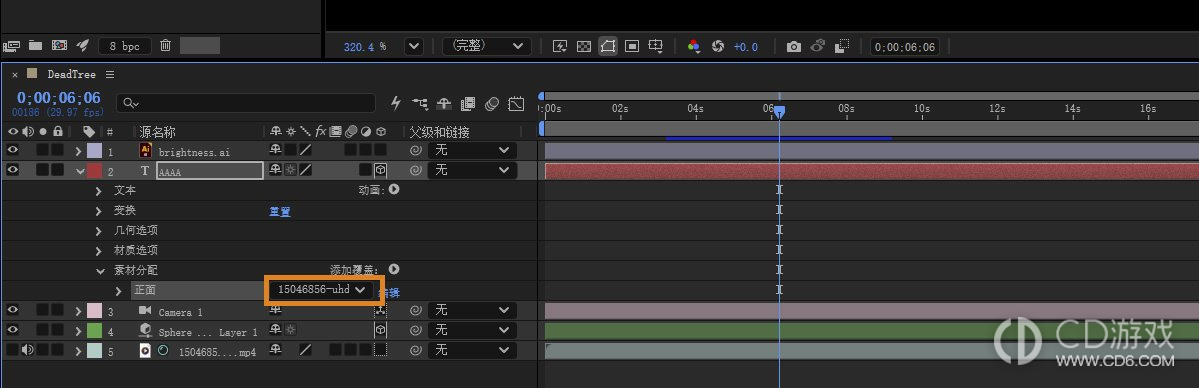Toggle the Hide Shy Layers switch
1199x388 pixels.
pos(444,103)
